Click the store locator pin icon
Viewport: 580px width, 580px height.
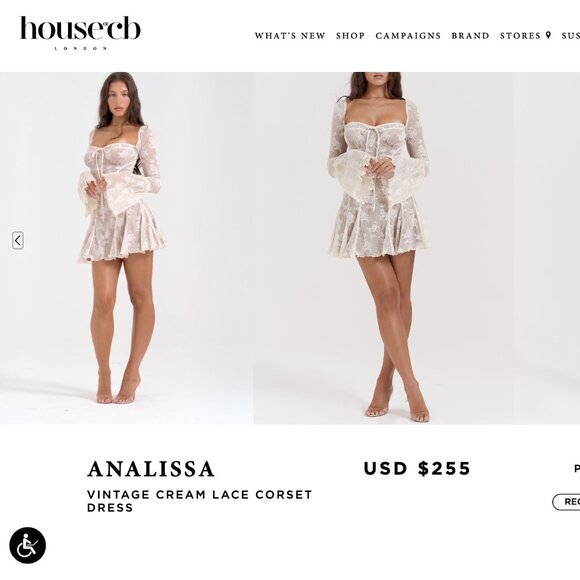[x=548, y=35]
